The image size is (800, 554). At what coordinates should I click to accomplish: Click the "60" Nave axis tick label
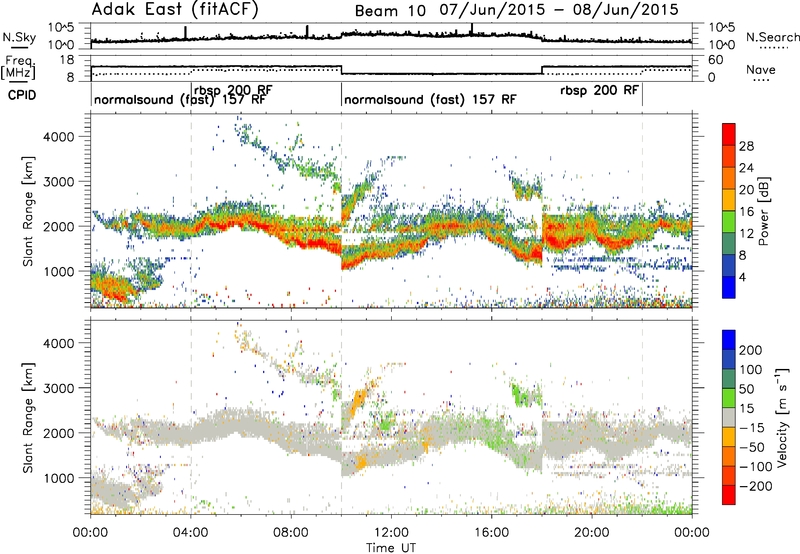click(716, 60)
